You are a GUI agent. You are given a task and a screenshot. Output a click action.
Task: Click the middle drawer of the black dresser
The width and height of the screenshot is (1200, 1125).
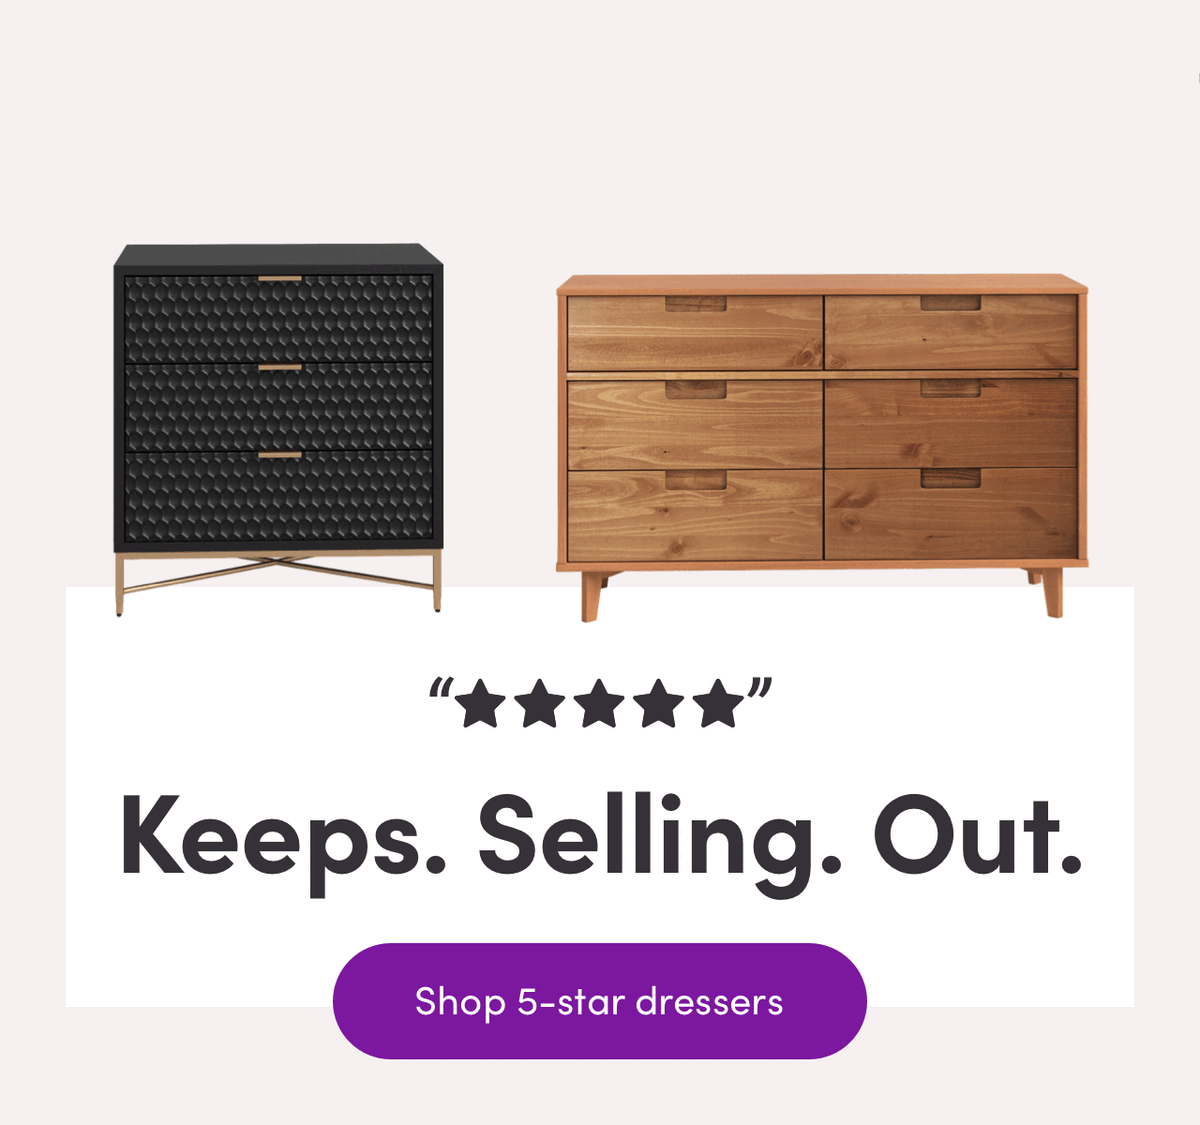tap(279, 406)
